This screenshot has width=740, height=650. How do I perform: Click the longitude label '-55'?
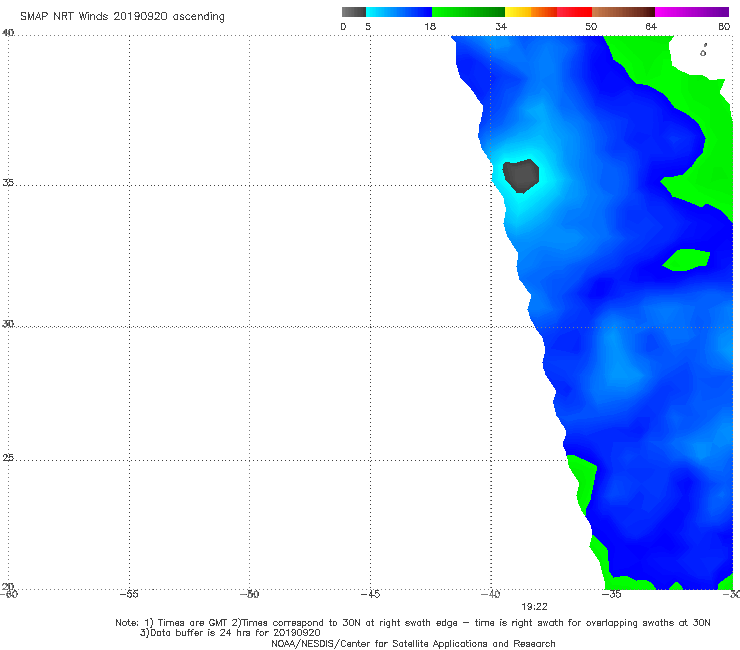pyautogui.click(x=129, y=594)
